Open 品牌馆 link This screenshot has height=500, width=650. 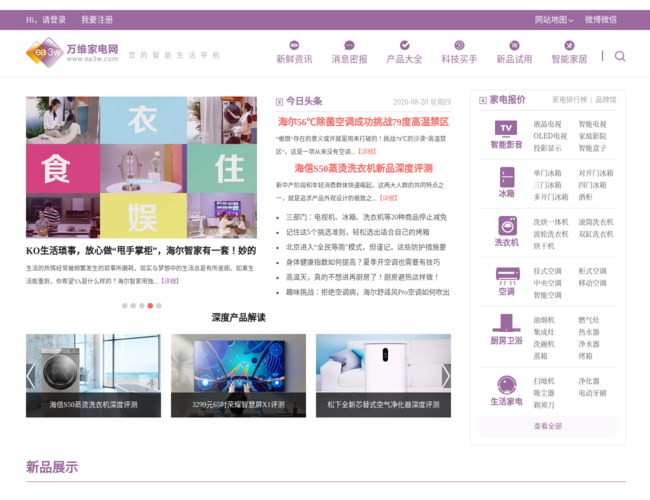606,100
